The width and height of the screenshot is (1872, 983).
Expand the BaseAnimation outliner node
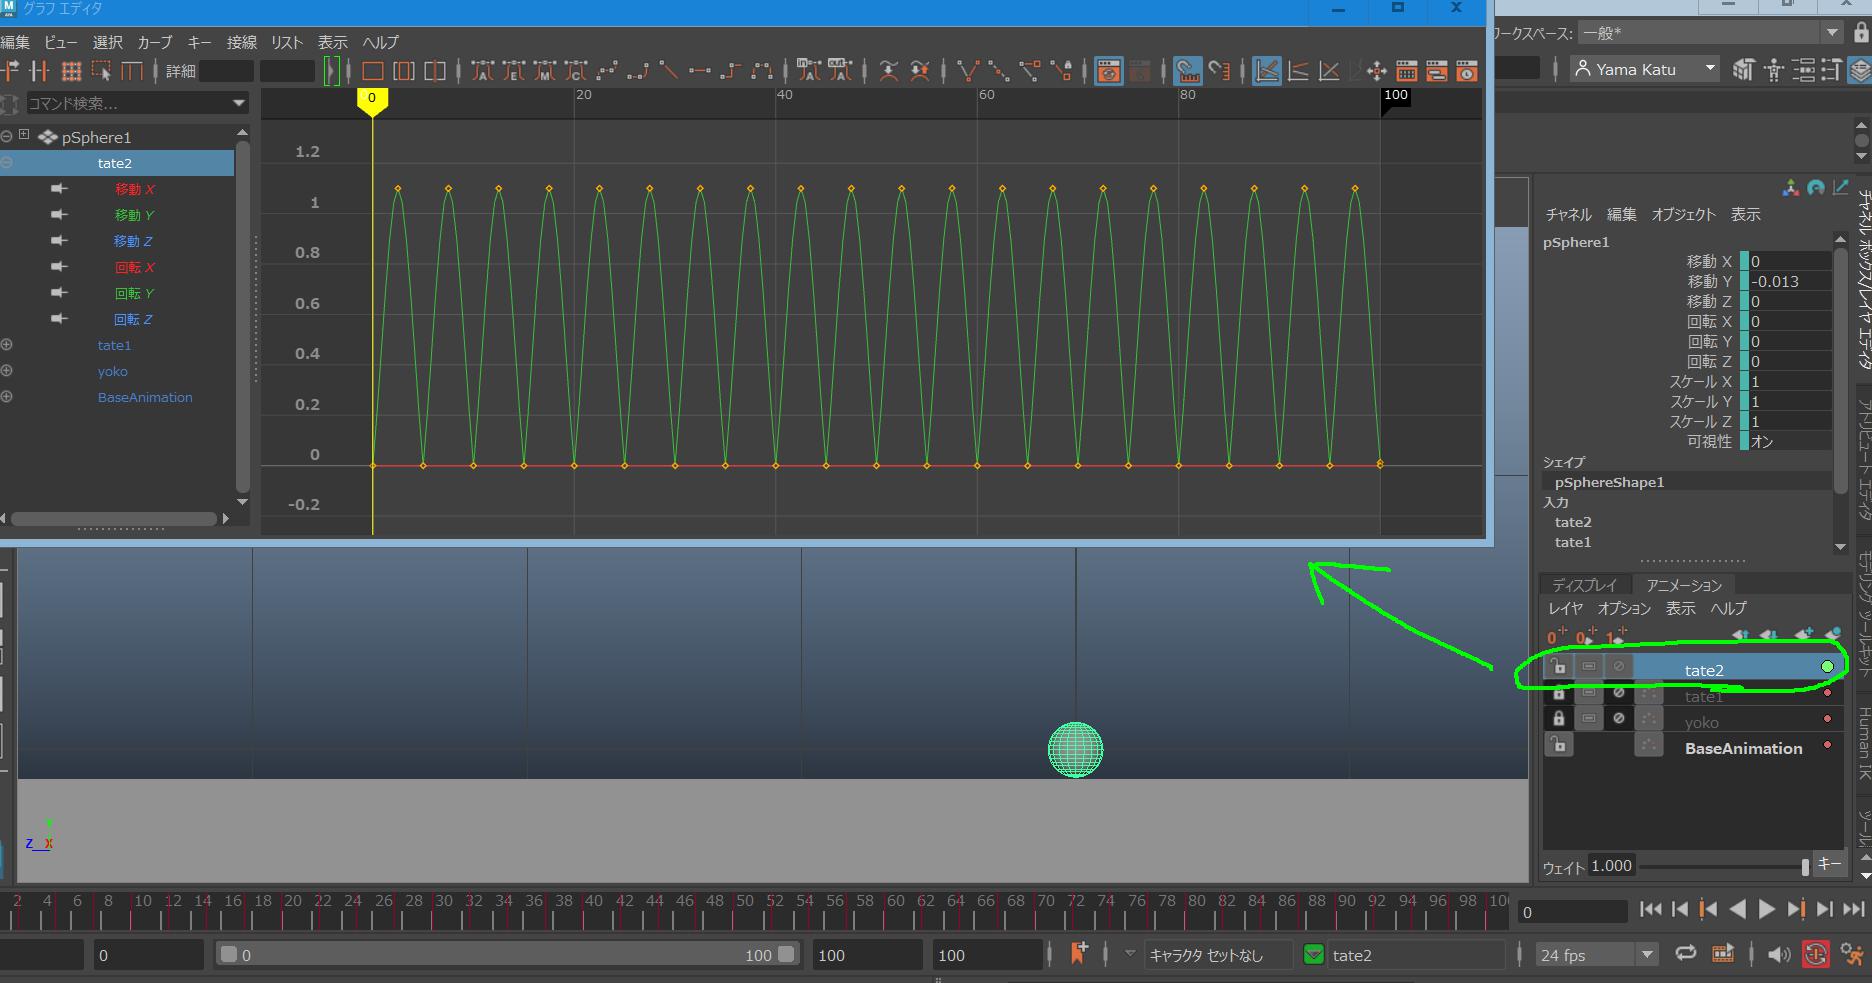7,396
